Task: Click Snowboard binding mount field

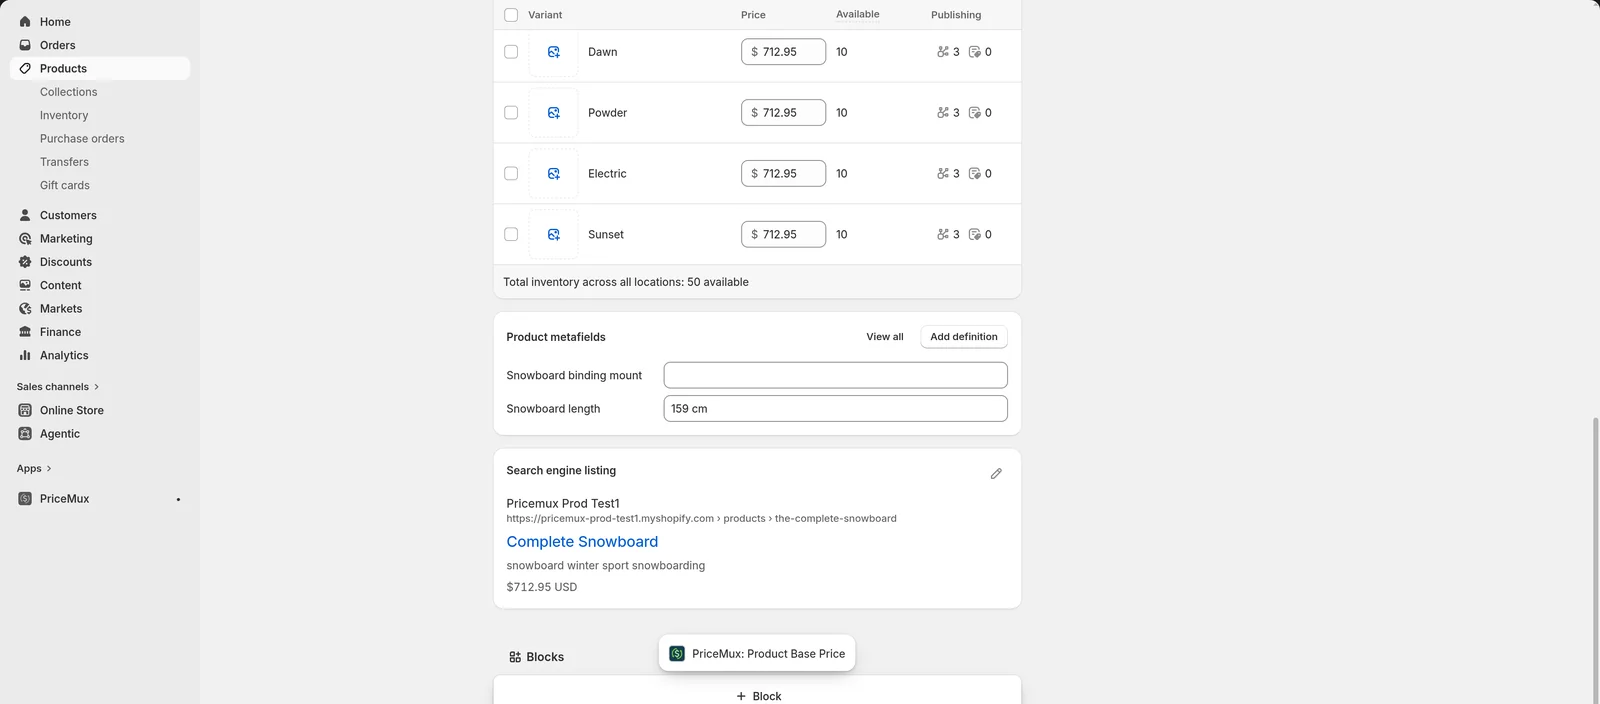Action: coord(836,375)
